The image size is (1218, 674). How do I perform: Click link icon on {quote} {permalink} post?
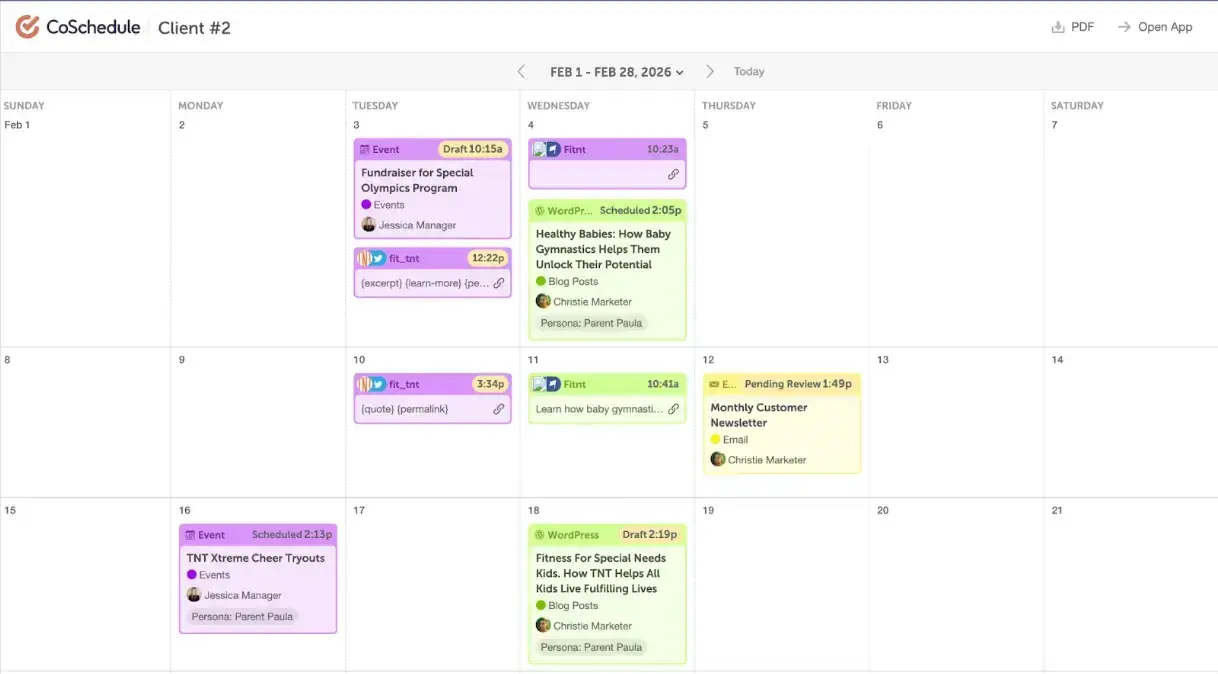point(499,409)
